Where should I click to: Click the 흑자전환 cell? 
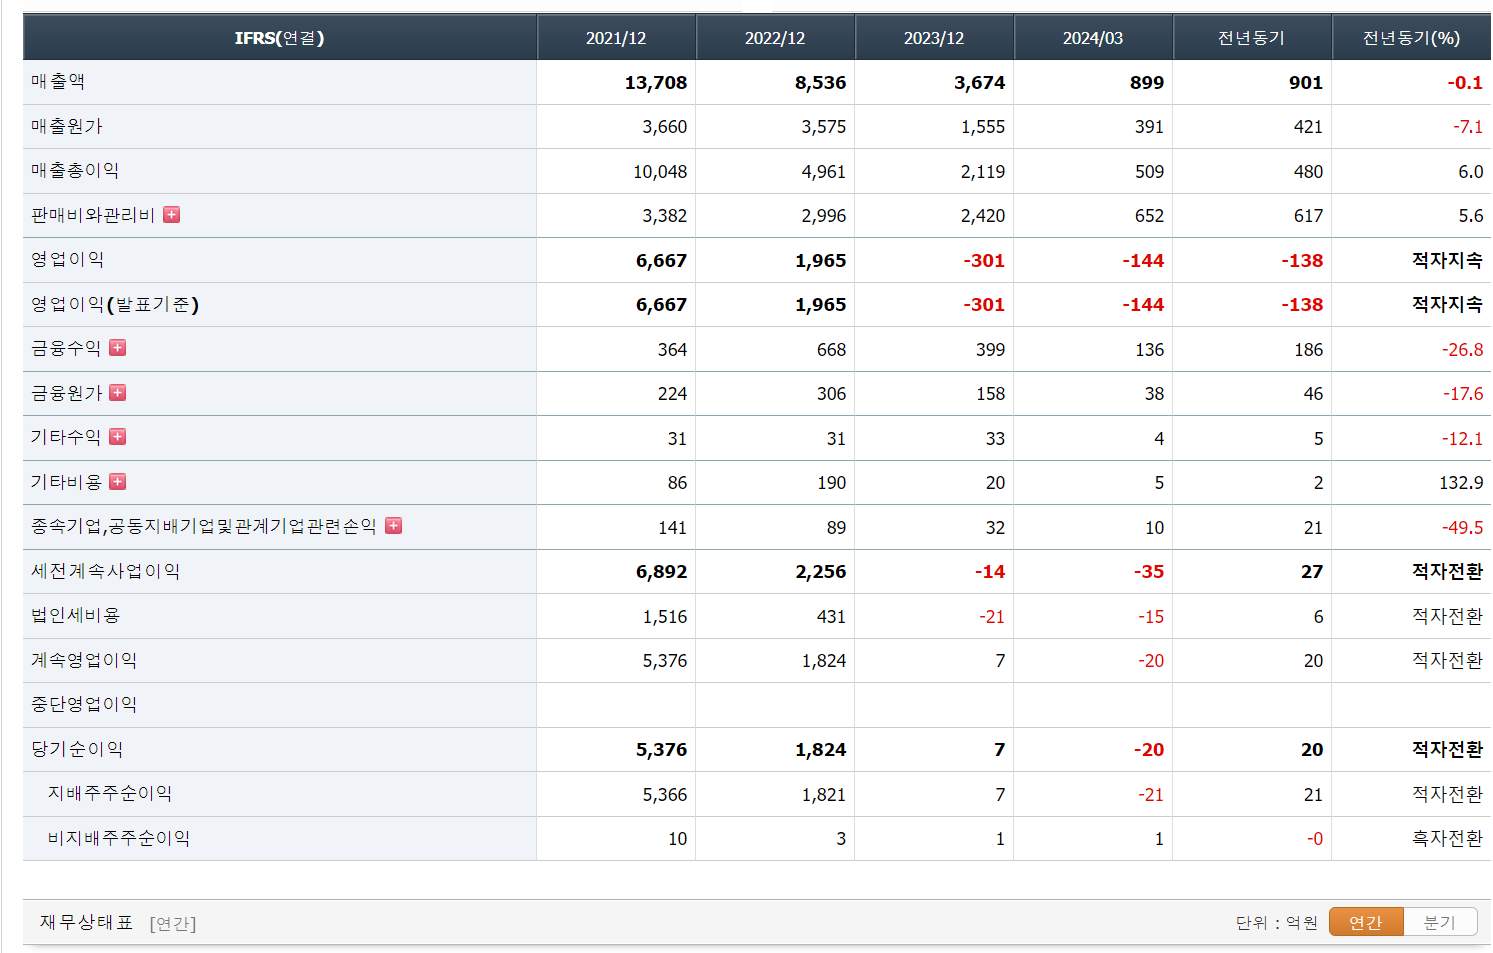click(1447, 839)
